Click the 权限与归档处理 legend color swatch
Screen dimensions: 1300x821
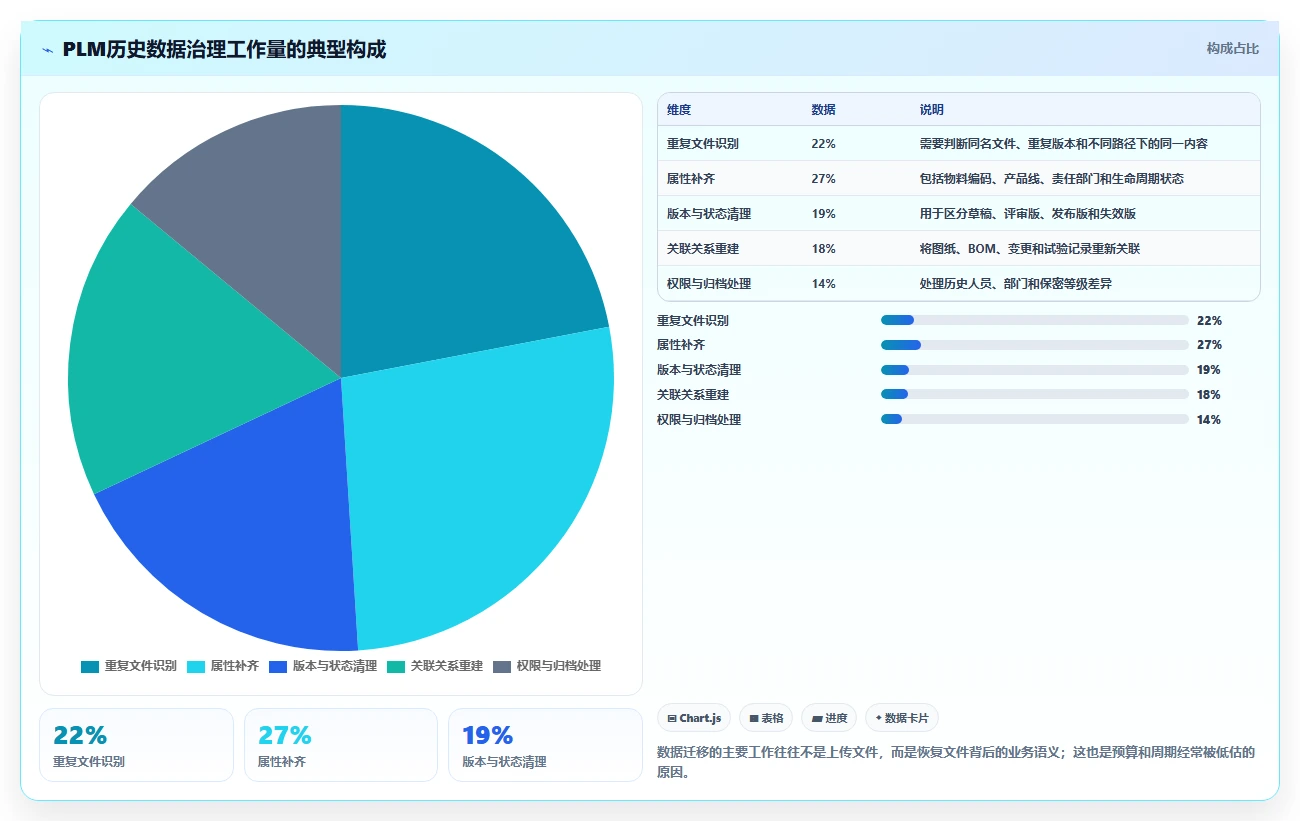coord(502,666)
